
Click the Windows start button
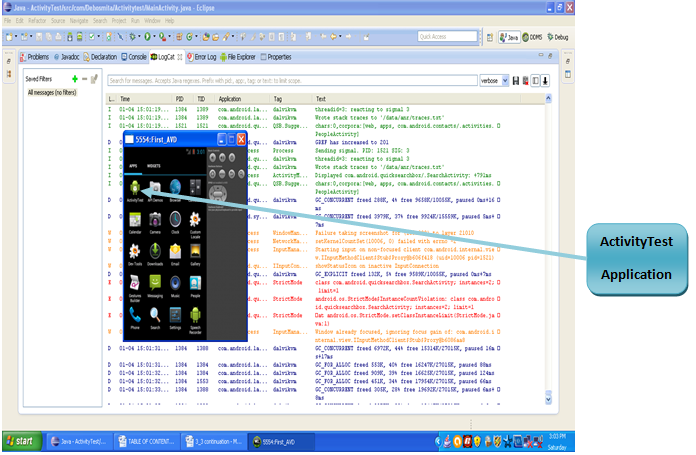pos(21,441)
